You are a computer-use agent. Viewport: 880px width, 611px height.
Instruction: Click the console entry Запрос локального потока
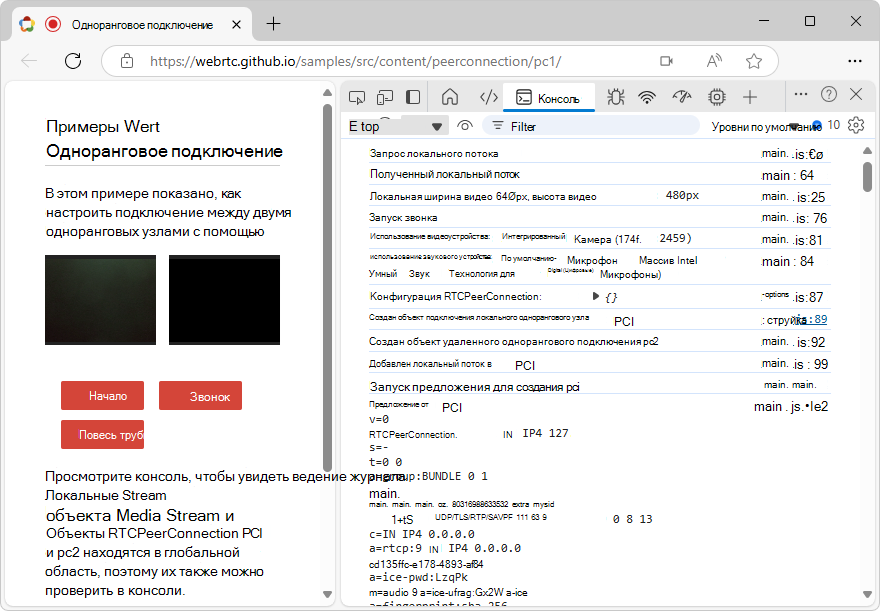click(x=434, y=154)
